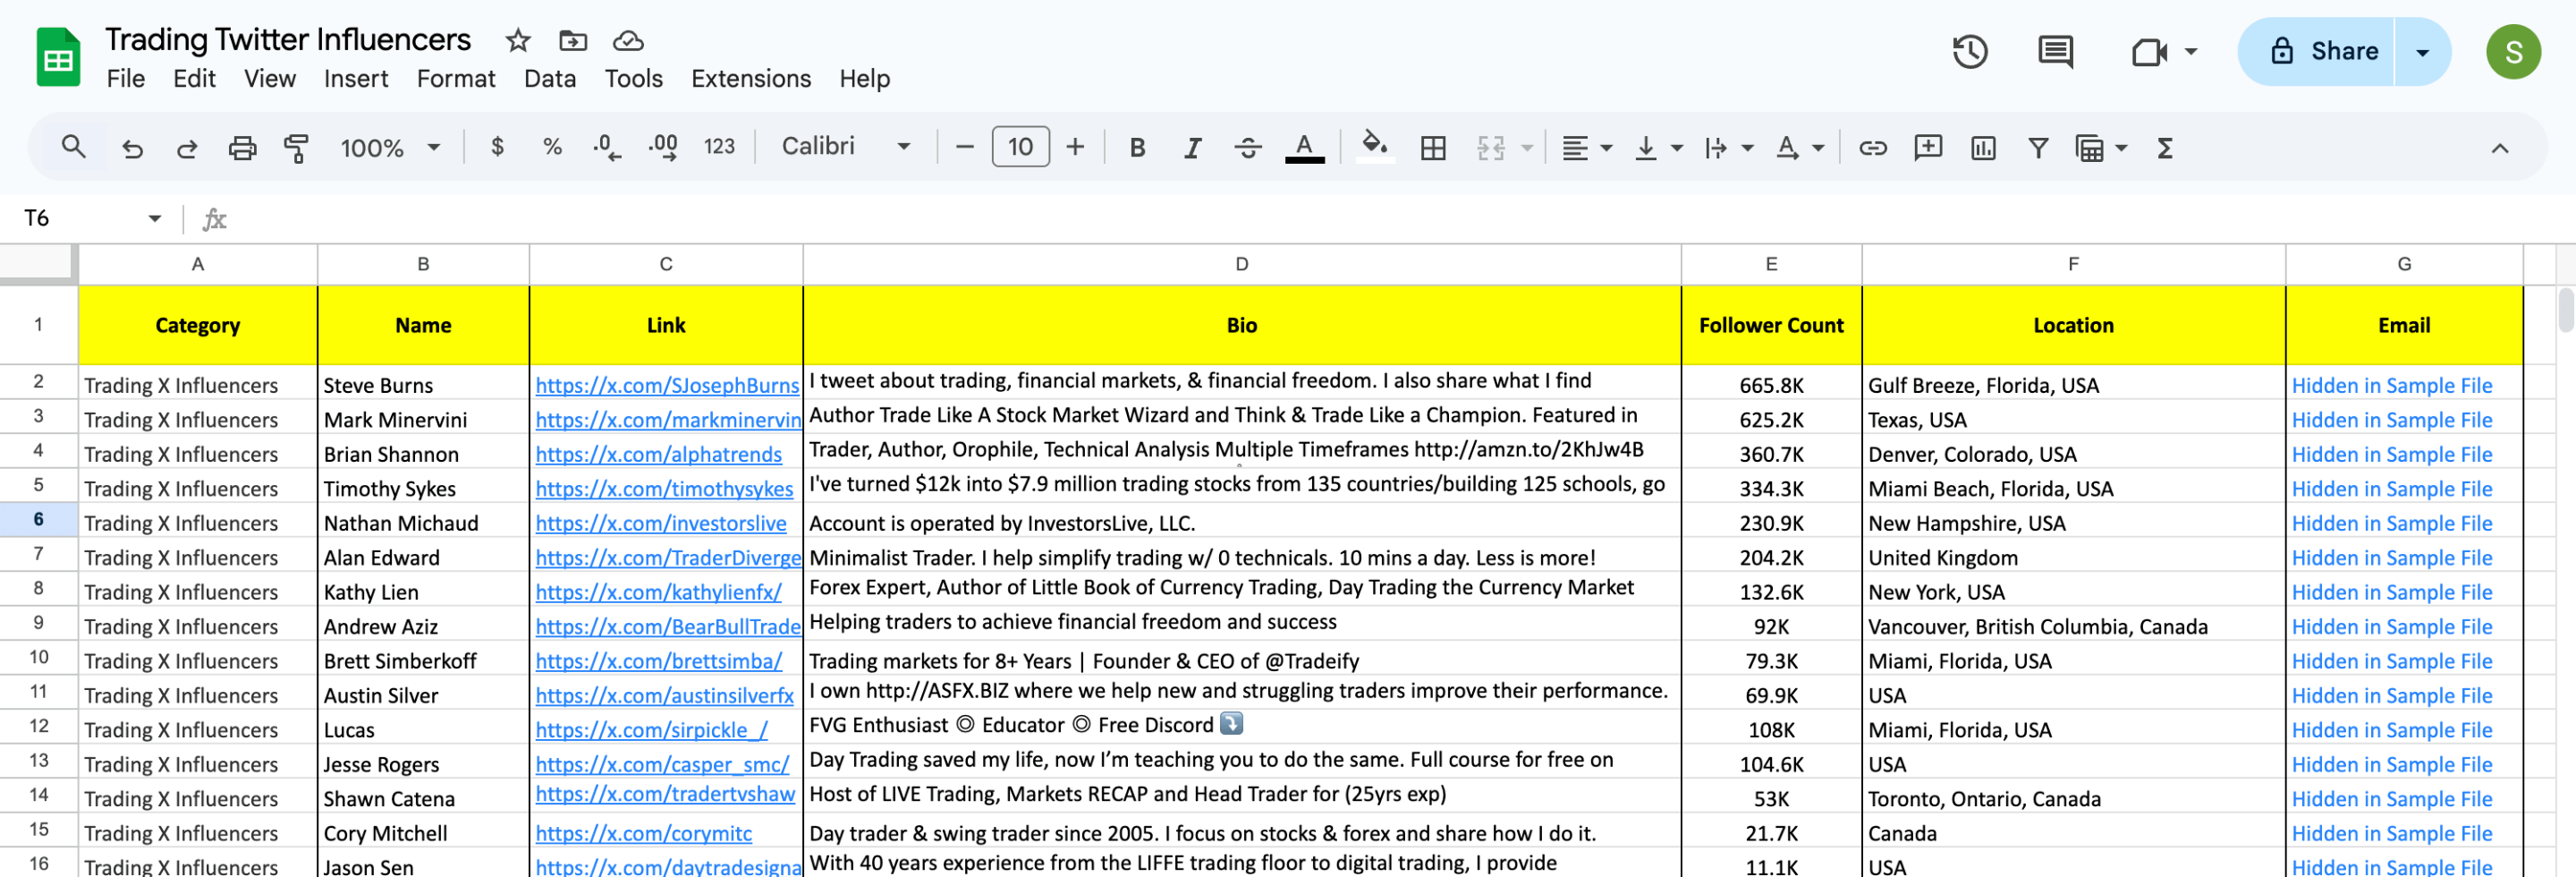Open the x.com/kathylienfx link
Screen dimensions: 2576x877
pyautogui.click(x=658, y=592)
